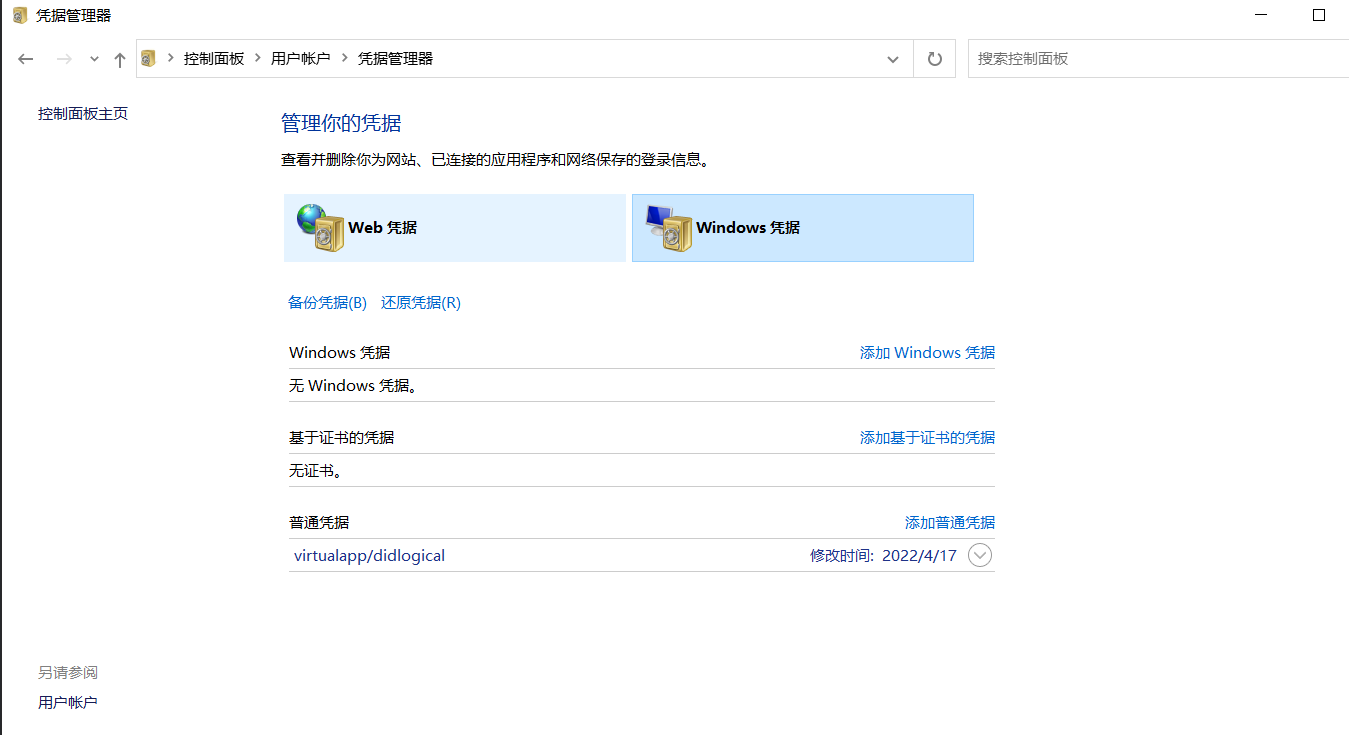Expand virtualapp/didlogical with the chevron button

[x=980, y=555]
